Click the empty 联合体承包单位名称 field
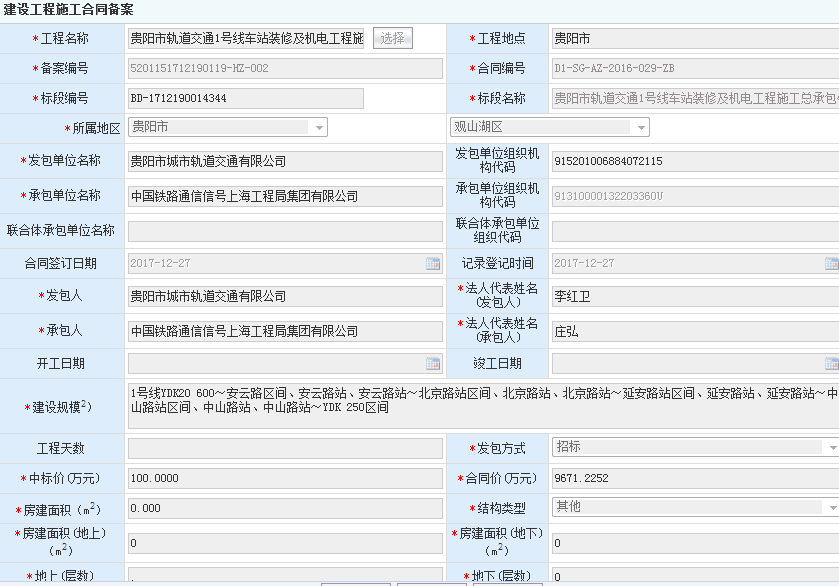This screenshot has width=839, height=586. pos(284,231)
